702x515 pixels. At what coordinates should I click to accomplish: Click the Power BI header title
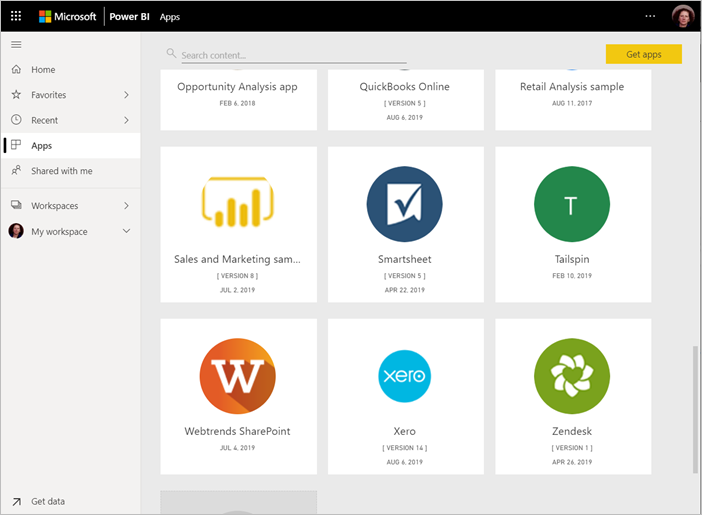tap(129, 17)
